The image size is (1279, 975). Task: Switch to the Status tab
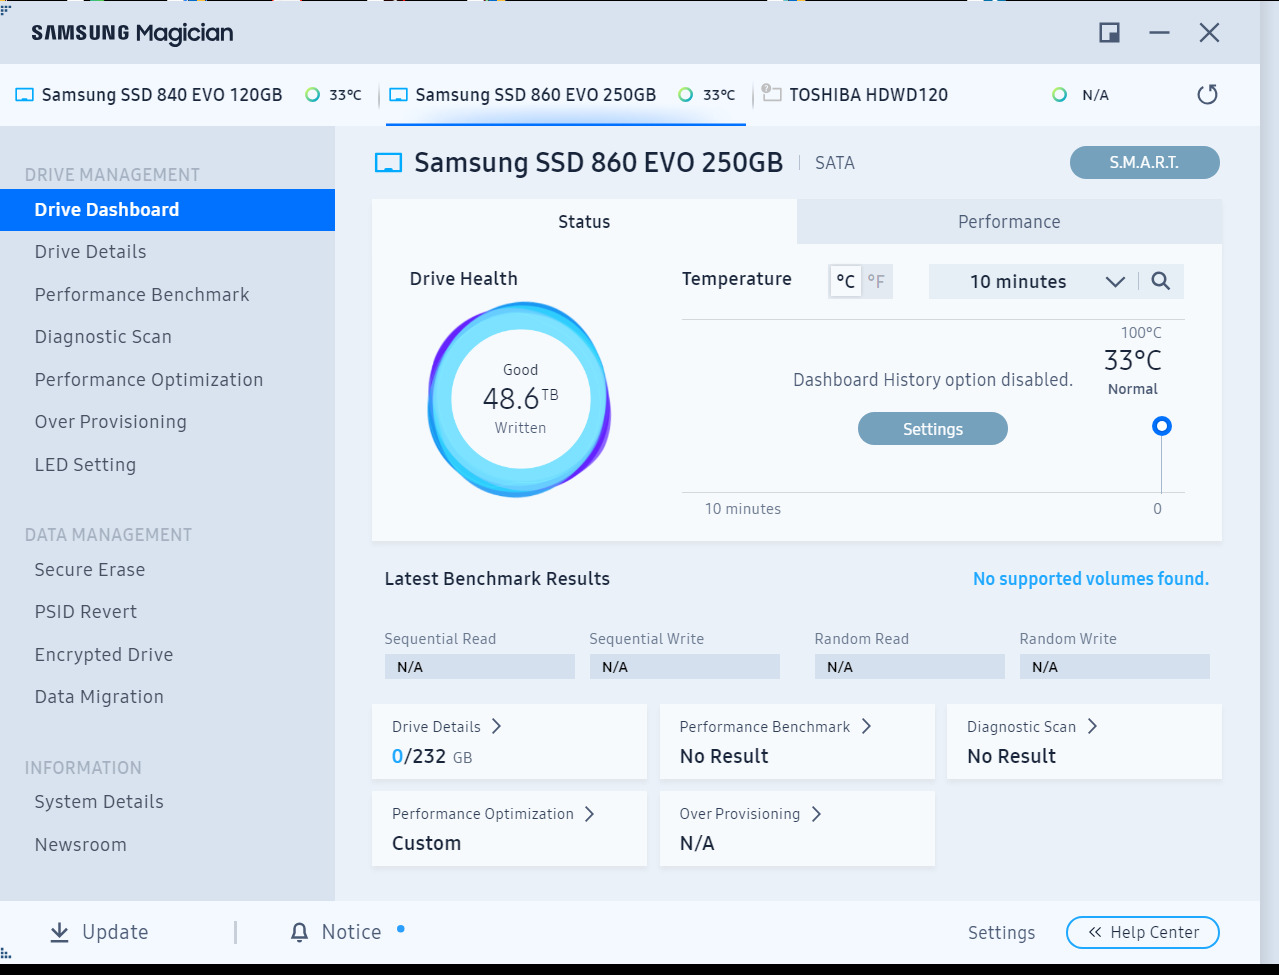pyautogui.click(x=584, y=222)
